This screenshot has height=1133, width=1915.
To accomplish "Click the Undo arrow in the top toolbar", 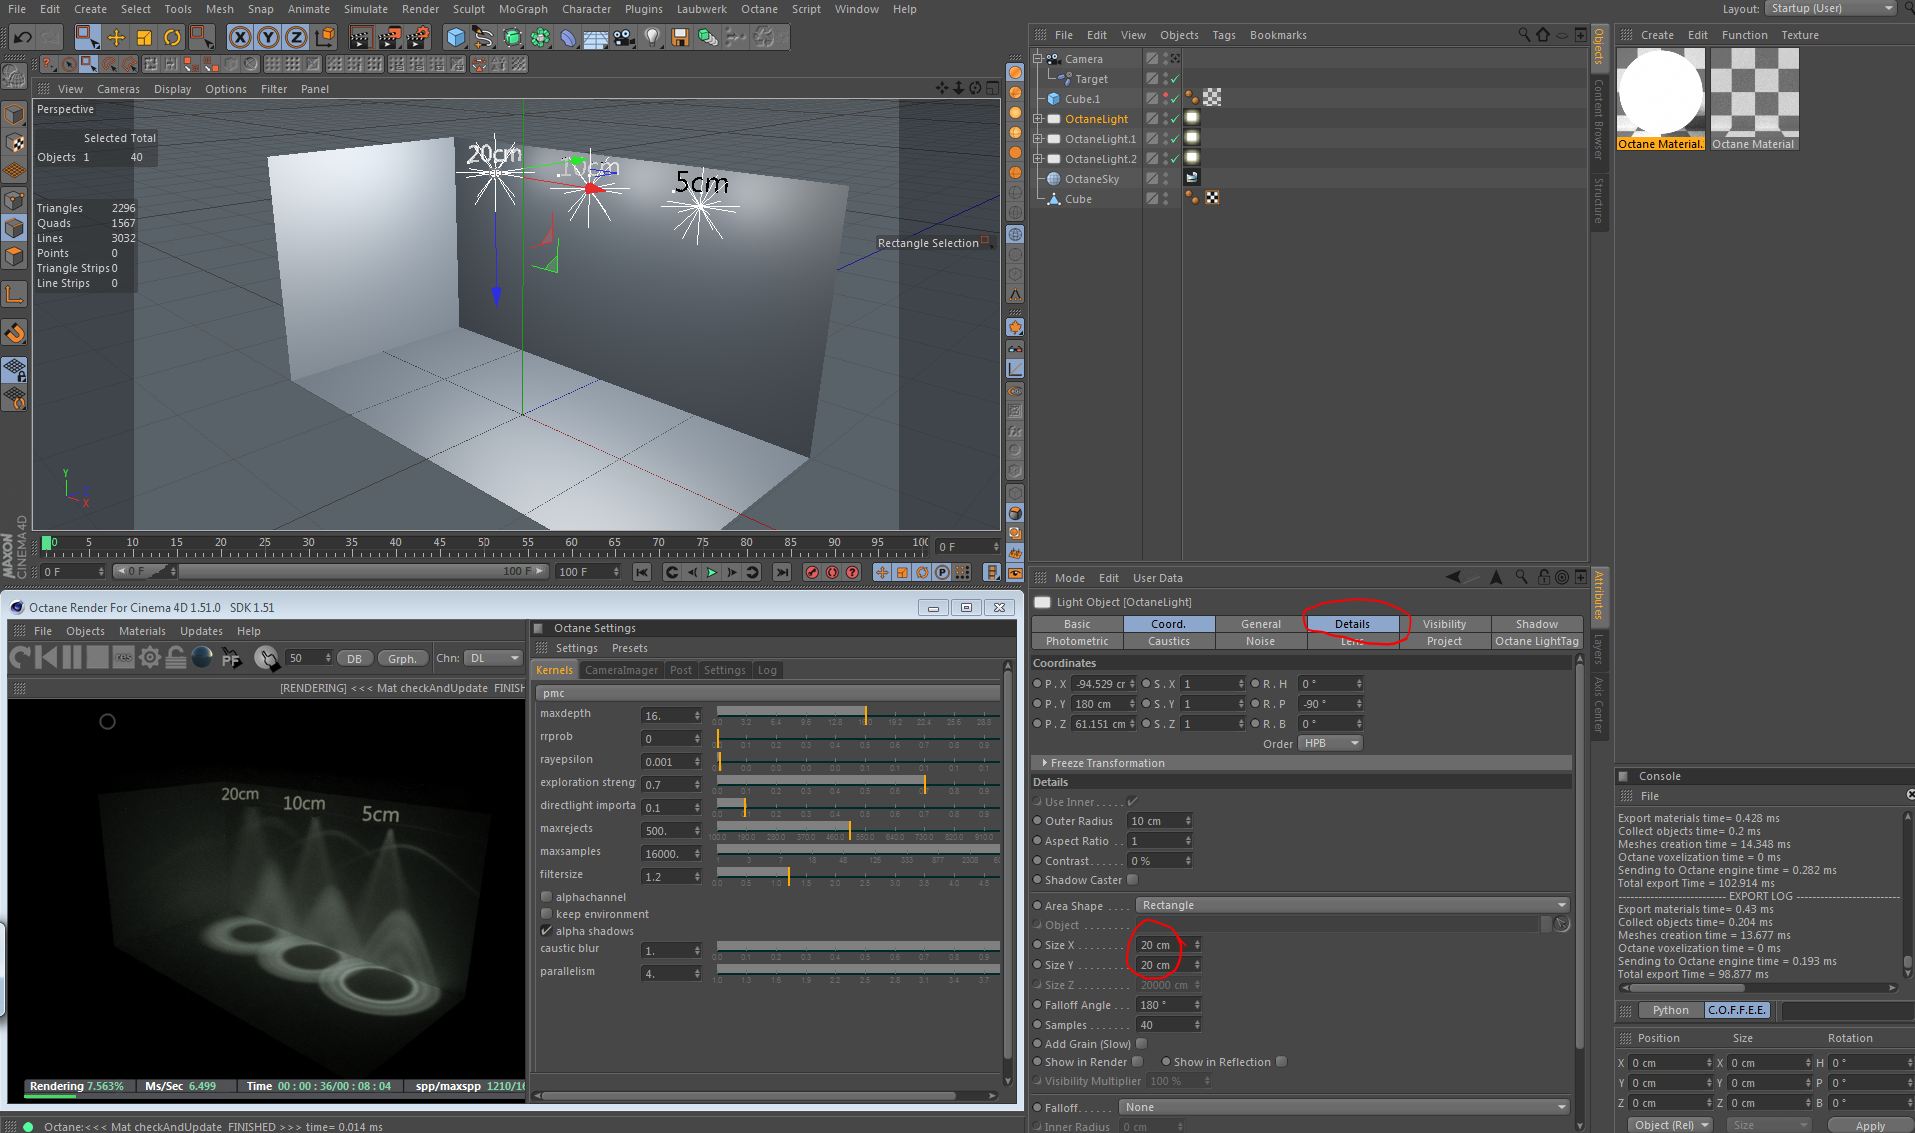I will (23, 38).
